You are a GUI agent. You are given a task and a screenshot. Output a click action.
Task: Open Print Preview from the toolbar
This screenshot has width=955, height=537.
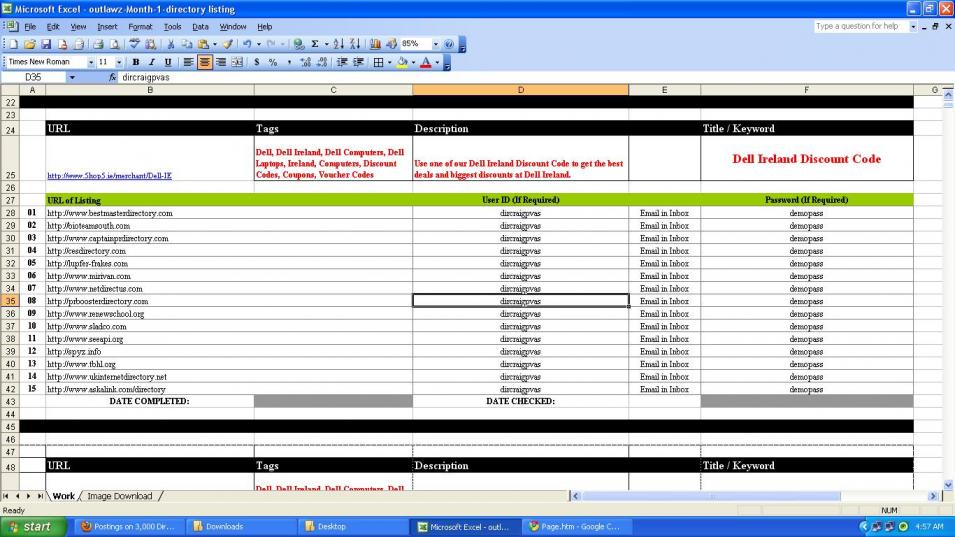click(114, 44)
